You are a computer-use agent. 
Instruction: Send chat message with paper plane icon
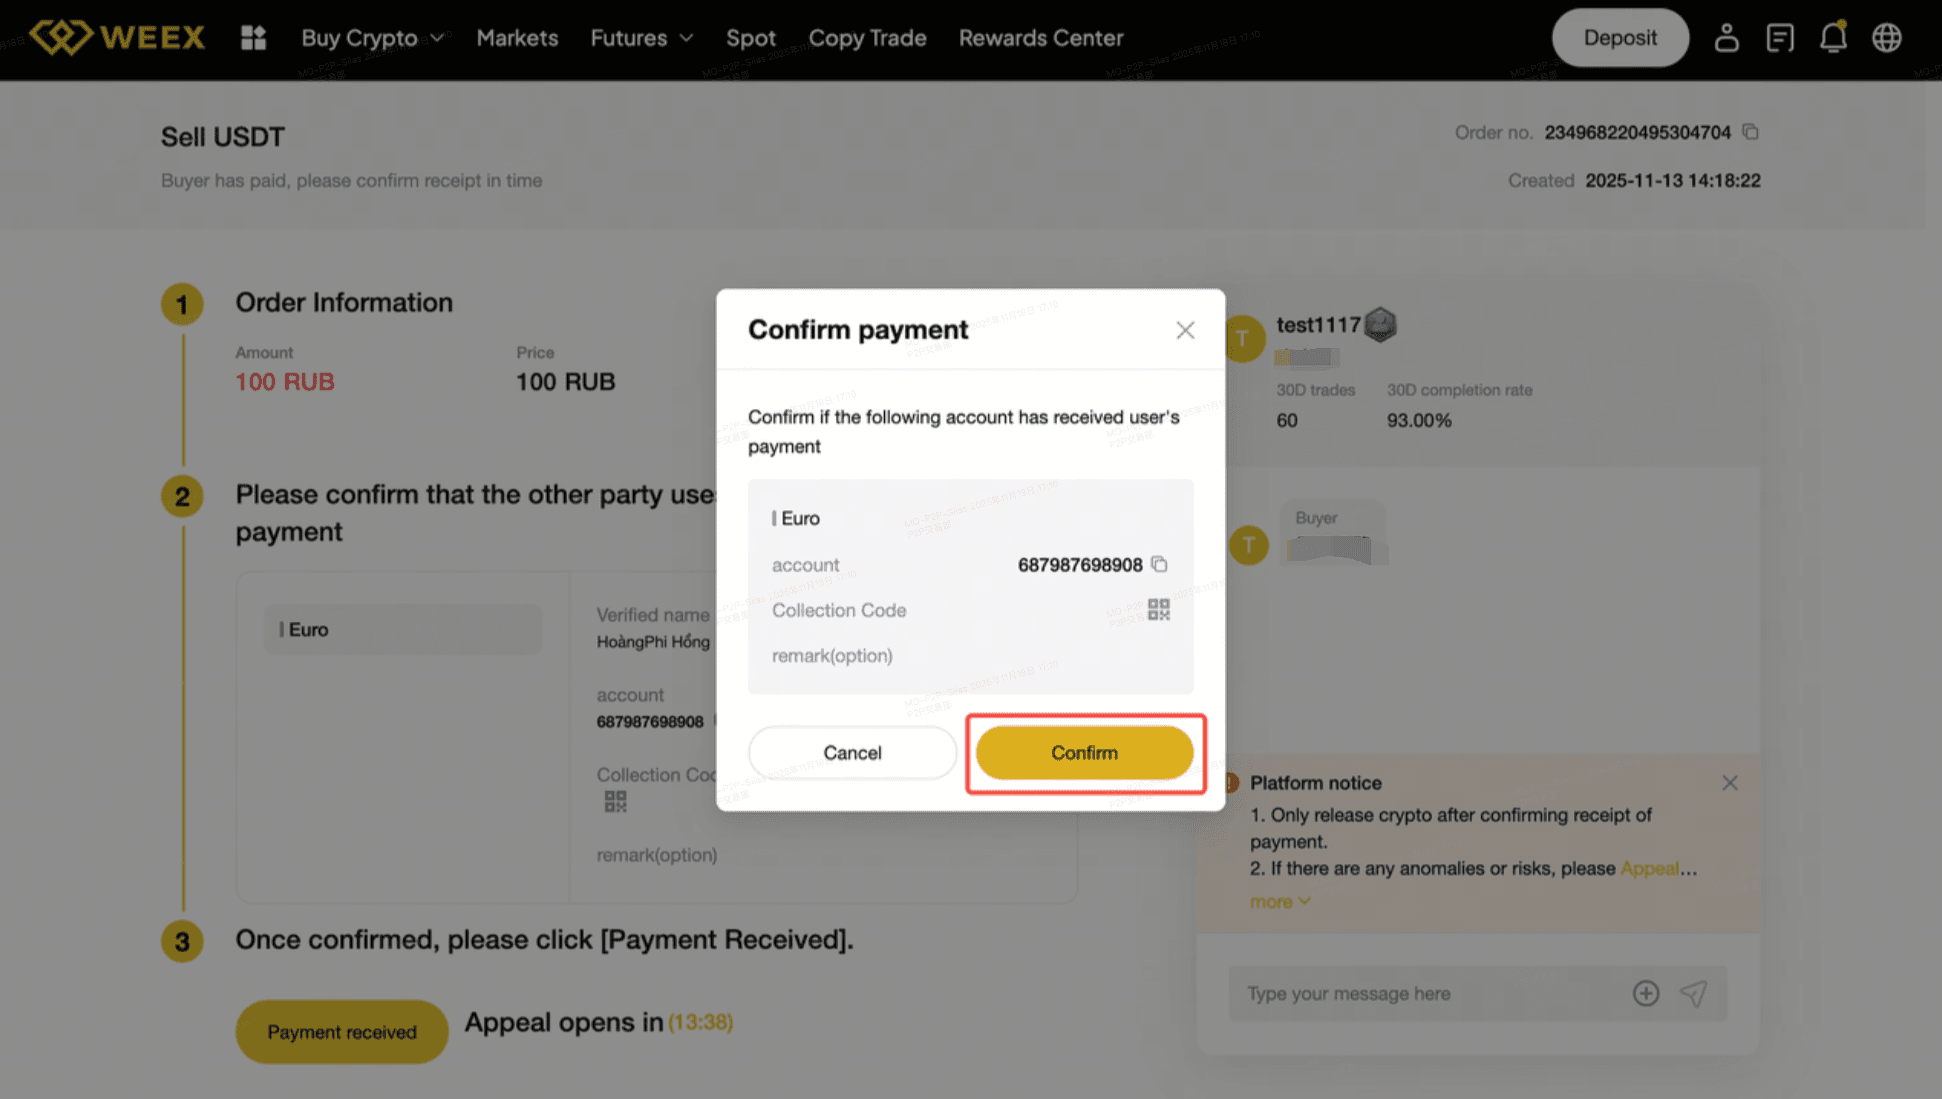pyautogui.click(x=1693, y=993)
